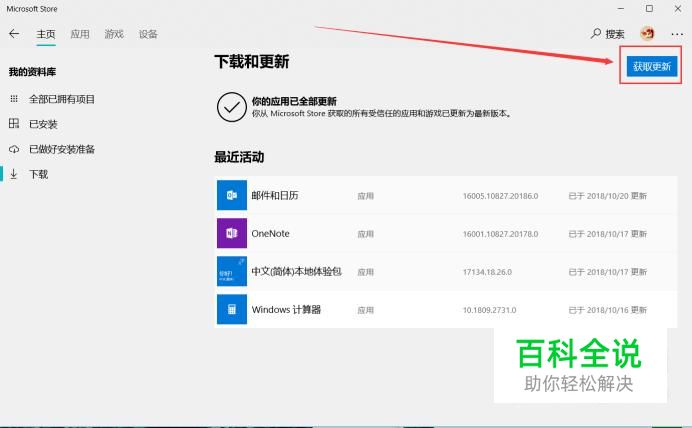
Task: Click the OneNote app icon
Action: [x=232, y=233]
